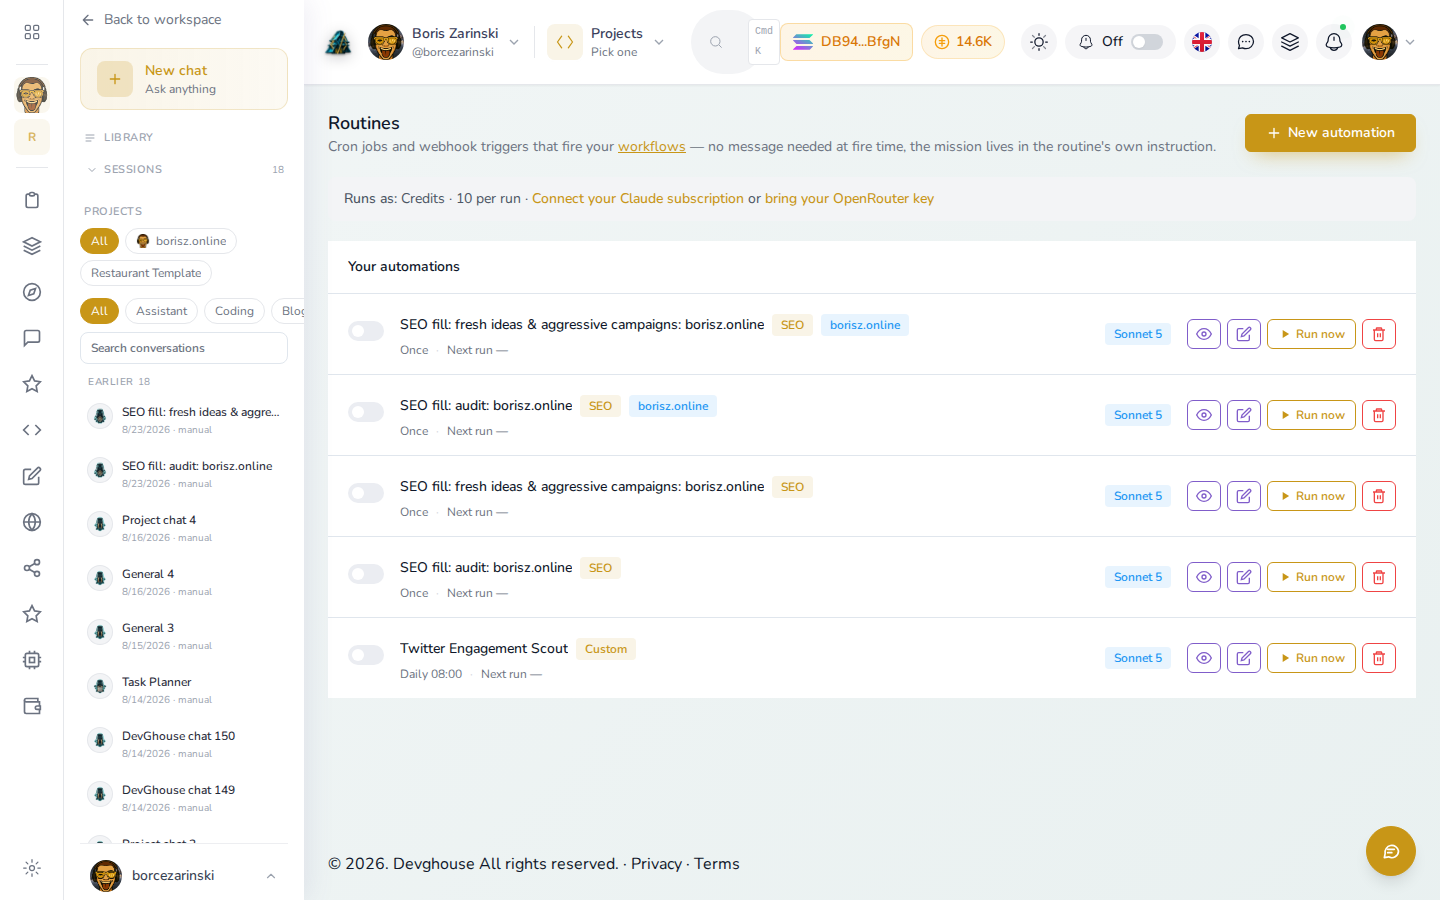Open the LIBRARY section

pyautogui.click(x=128, y=138)
